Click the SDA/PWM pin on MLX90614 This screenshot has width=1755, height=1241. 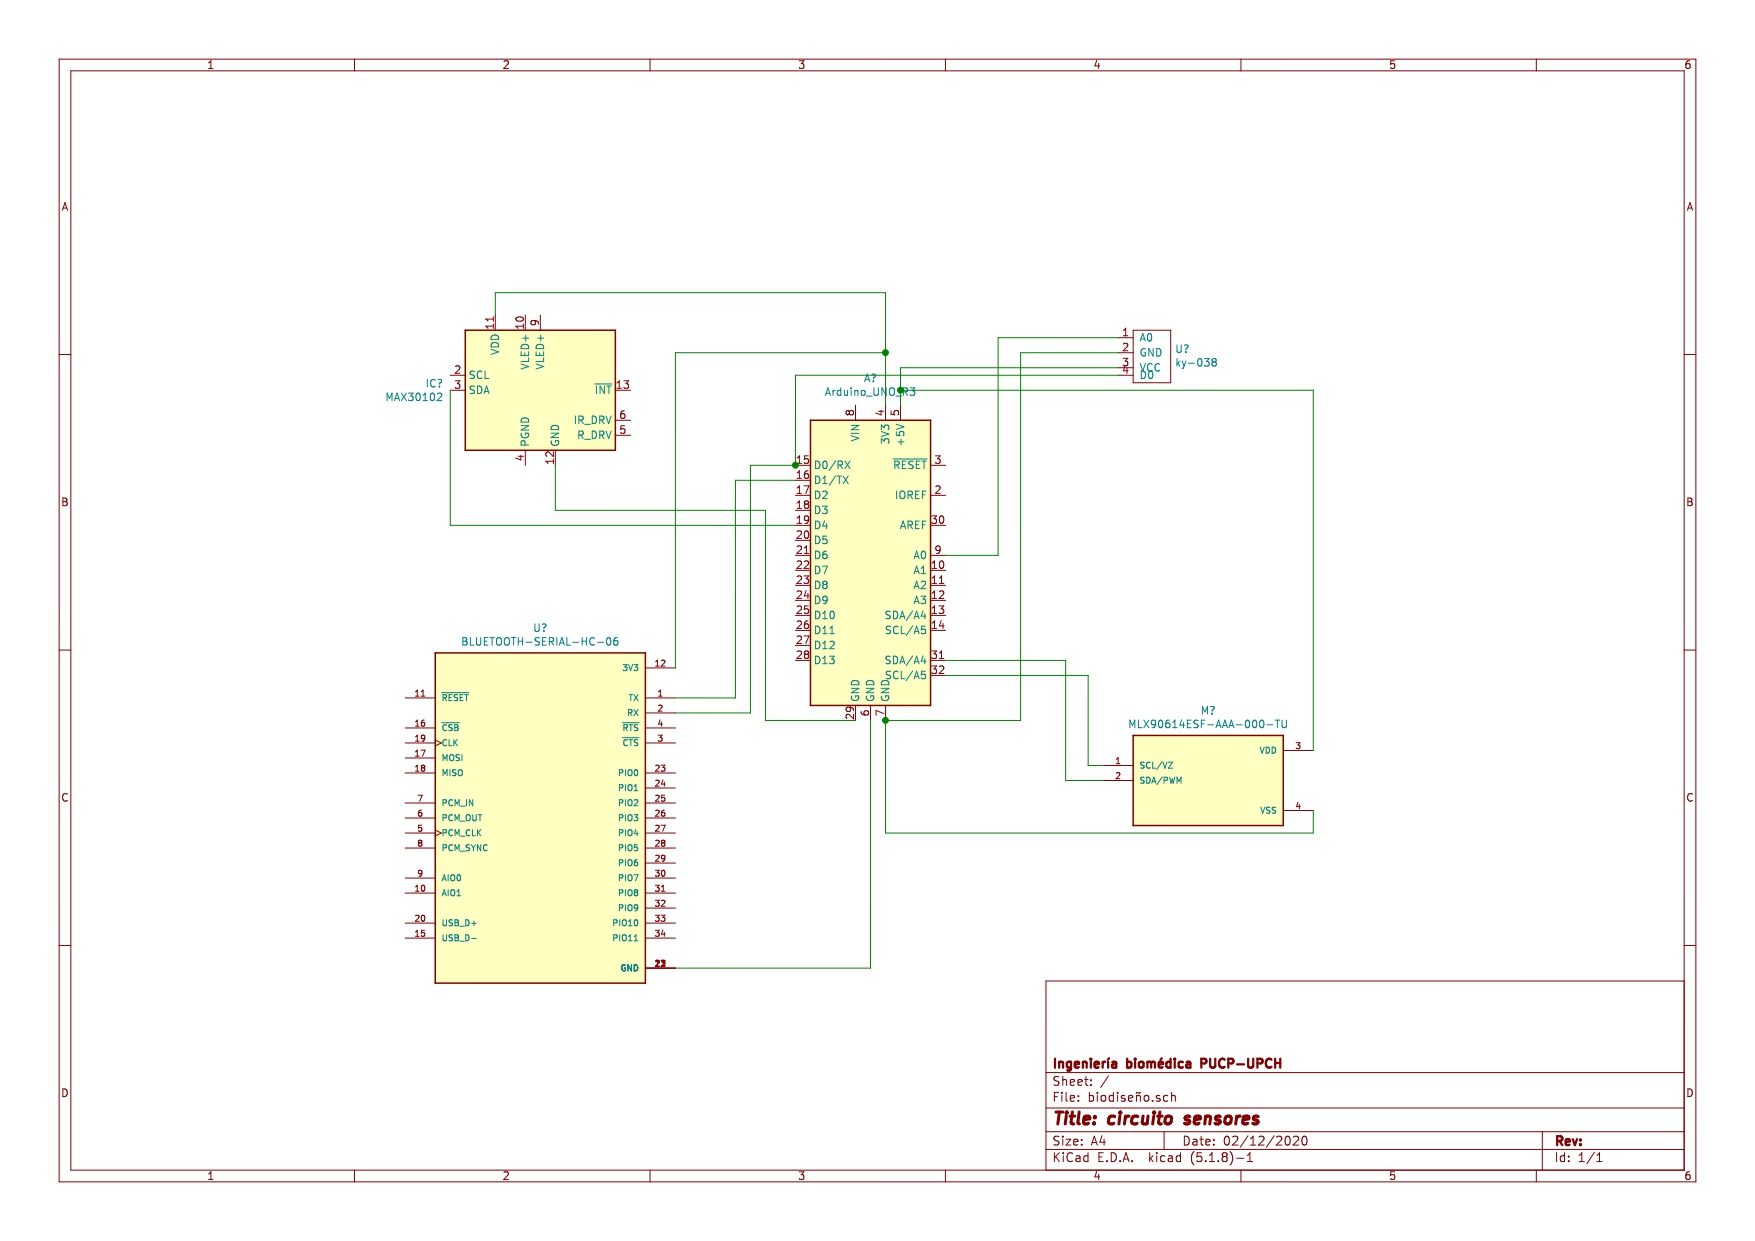(1160, 781)
